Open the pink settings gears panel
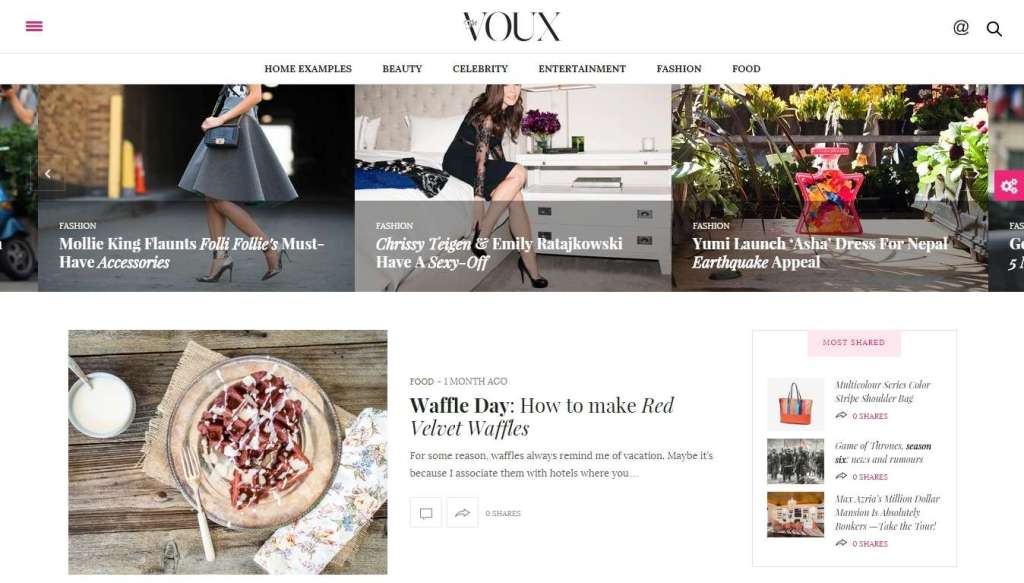 1009,186
